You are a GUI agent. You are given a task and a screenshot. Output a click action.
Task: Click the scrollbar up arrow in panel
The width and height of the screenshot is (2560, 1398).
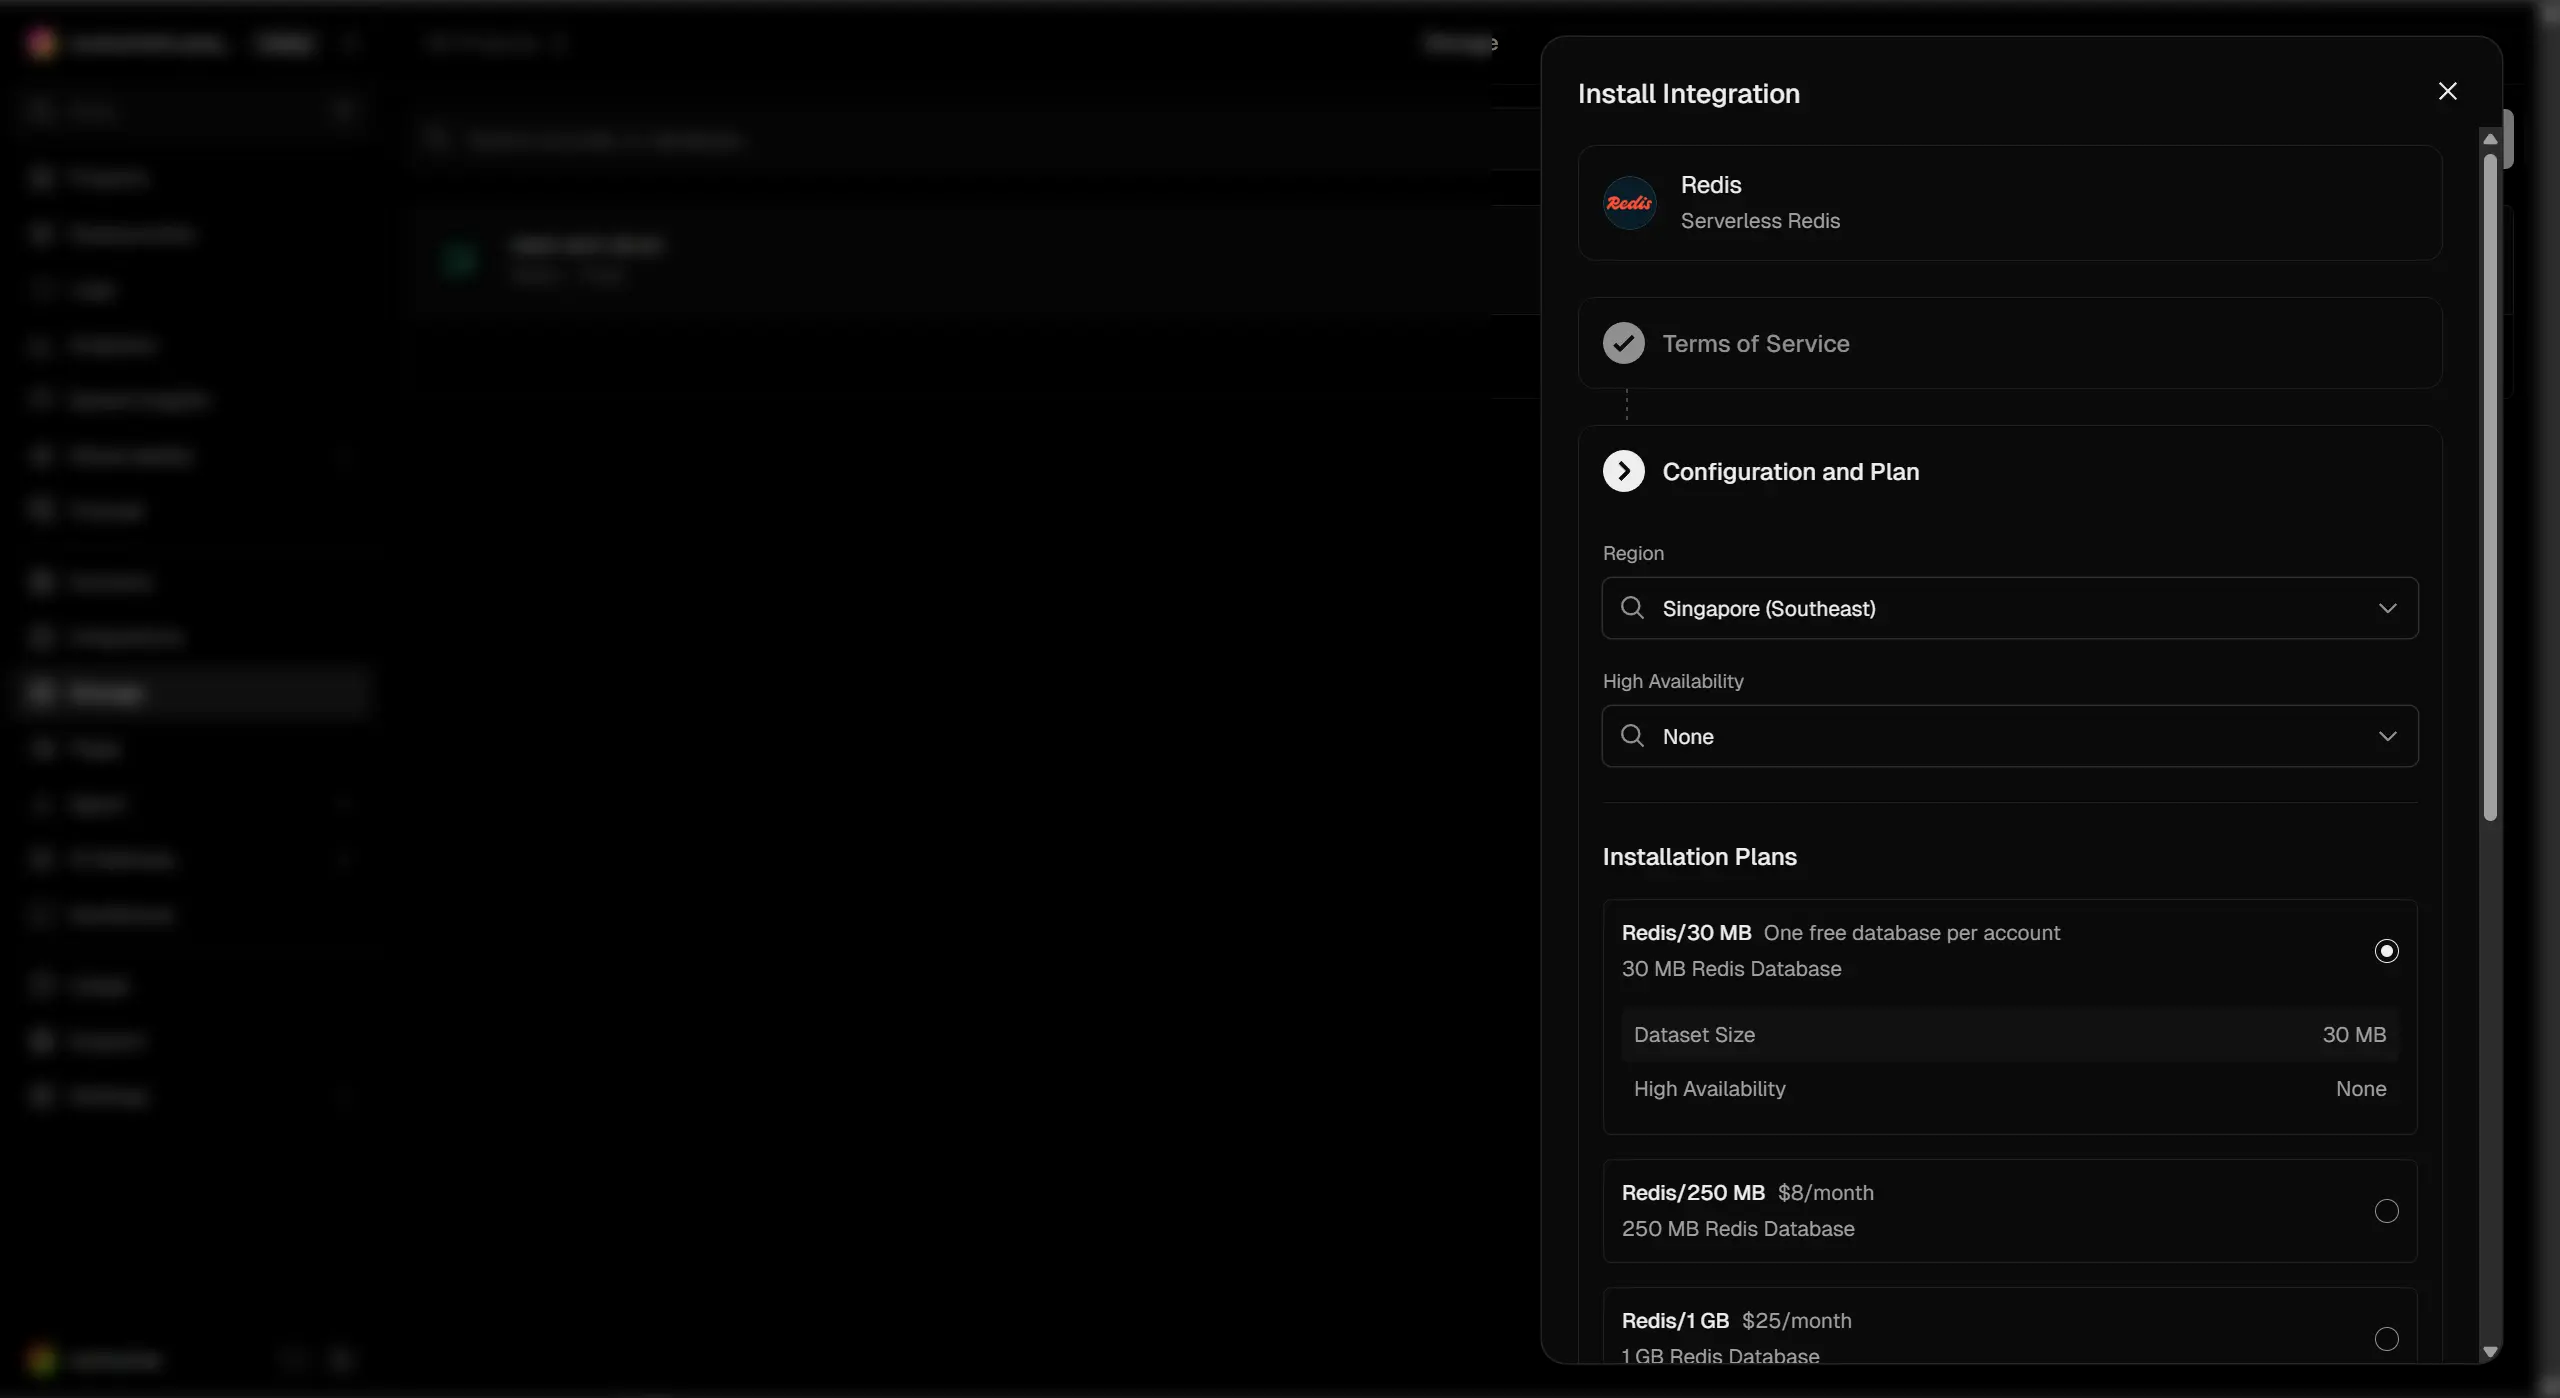coord(2490,139)
